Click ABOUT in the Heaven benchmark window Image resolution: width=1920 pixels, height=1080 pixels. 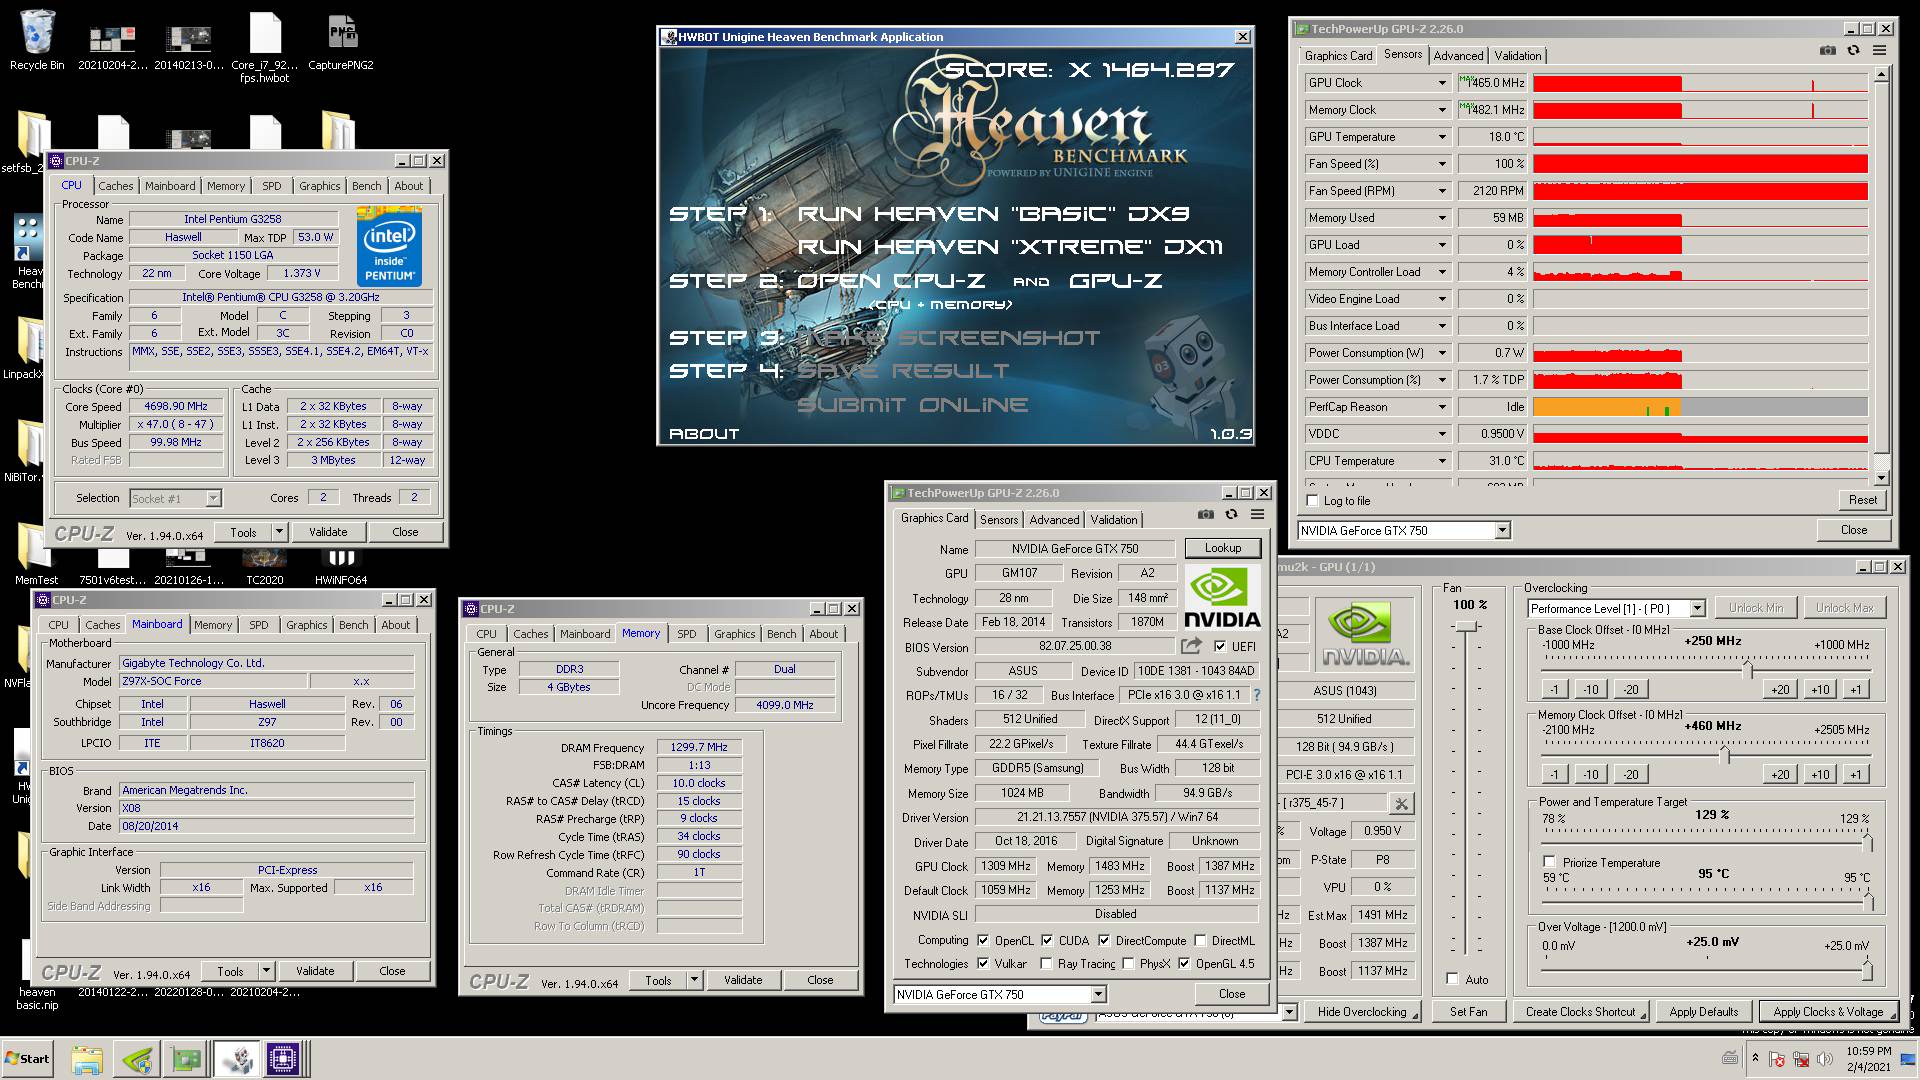pos(704,433)
